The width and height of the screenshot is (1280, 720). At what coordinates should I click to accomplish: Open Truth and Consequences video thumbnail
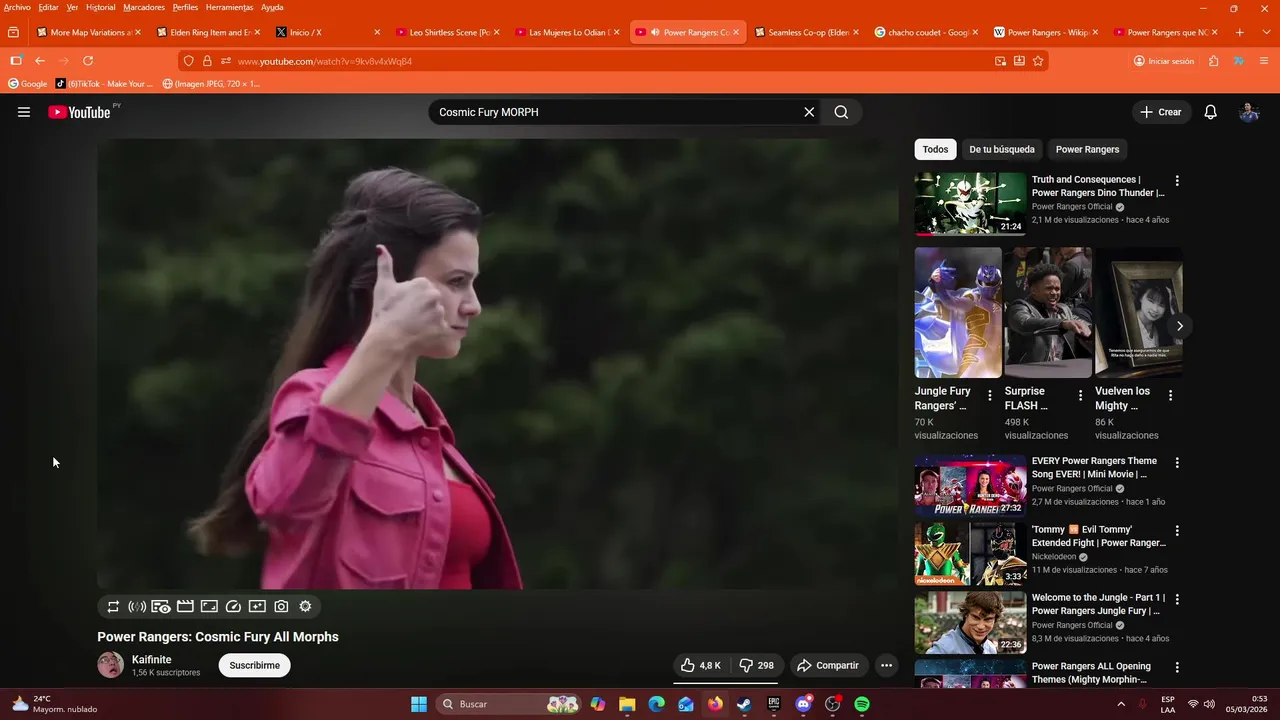point(970,204)
